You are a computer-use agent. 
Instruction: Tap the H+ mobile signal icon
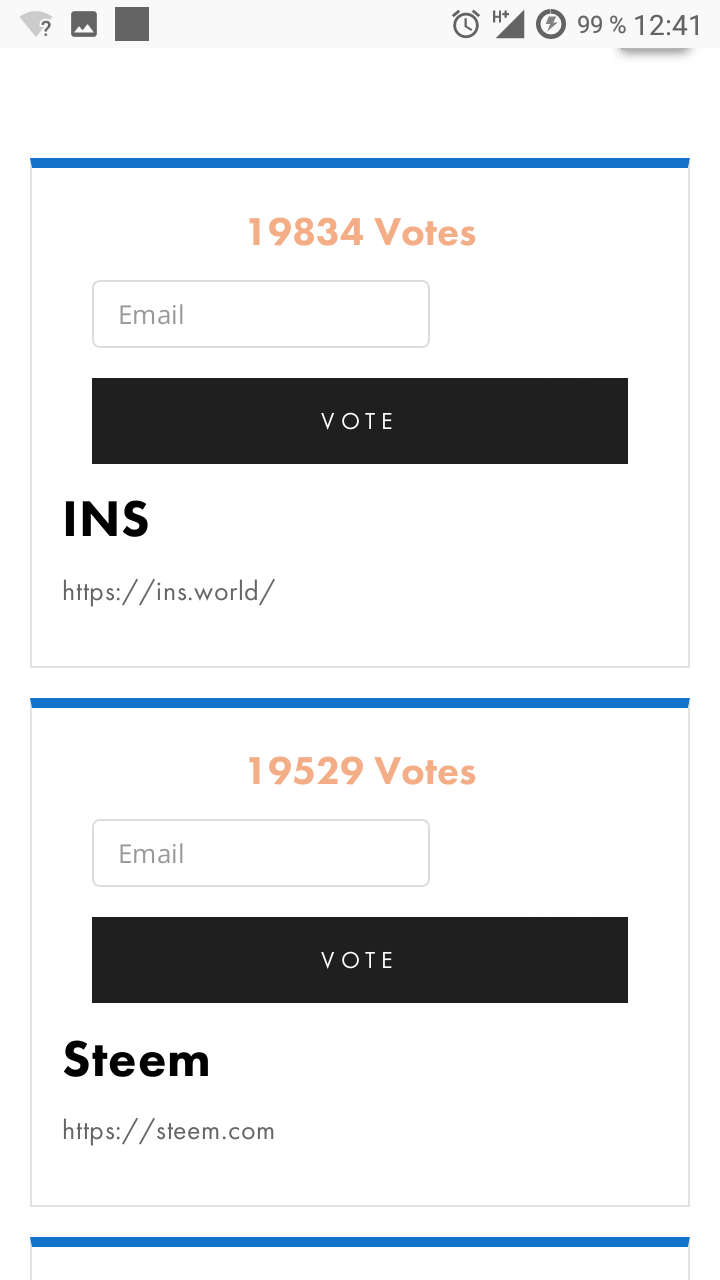click(508, 24)
